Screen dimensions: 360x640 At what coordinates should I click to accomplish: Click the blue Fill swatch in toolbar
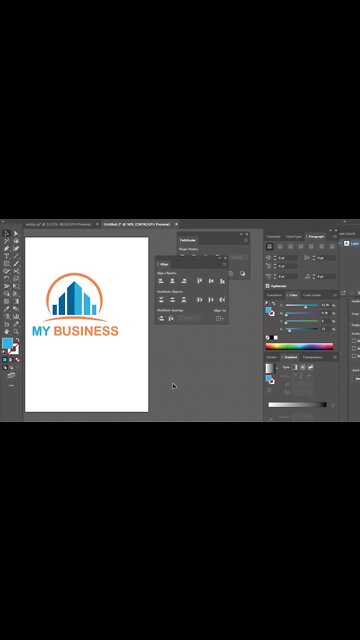pos(7,343)
